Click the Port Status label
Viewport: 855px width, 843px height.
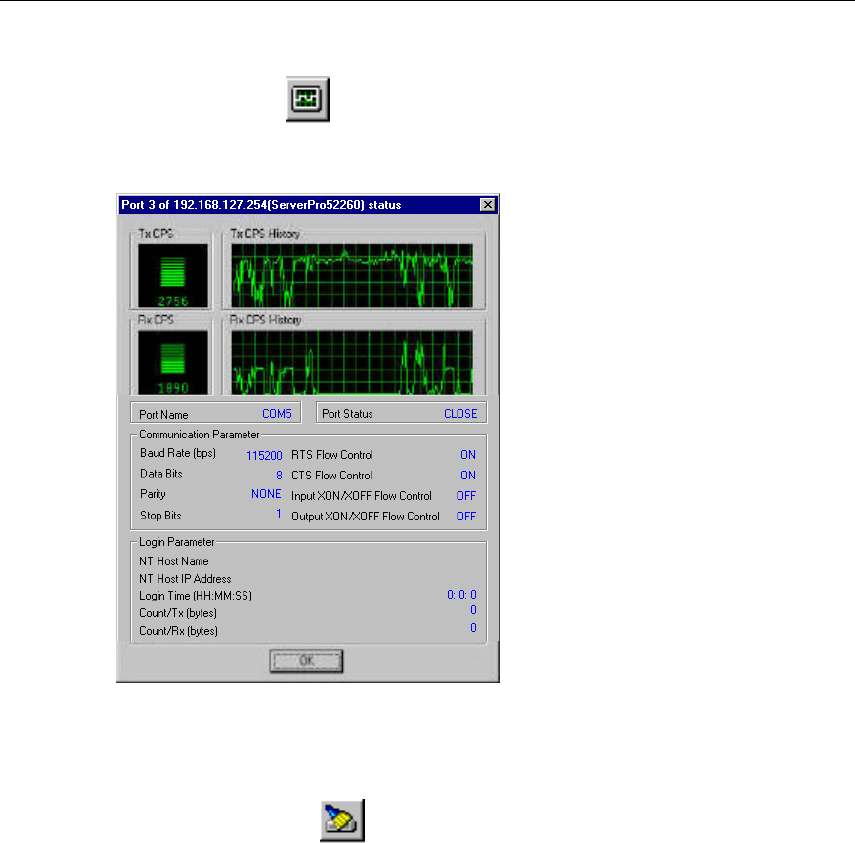347,414
